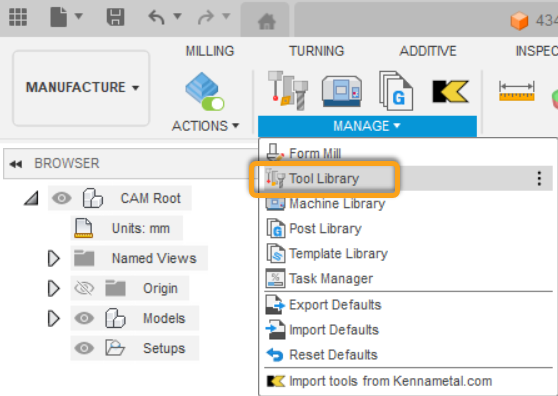Click the Reset Defaults blue arrow icon
The image size is (558, 396).
[275, 355]
